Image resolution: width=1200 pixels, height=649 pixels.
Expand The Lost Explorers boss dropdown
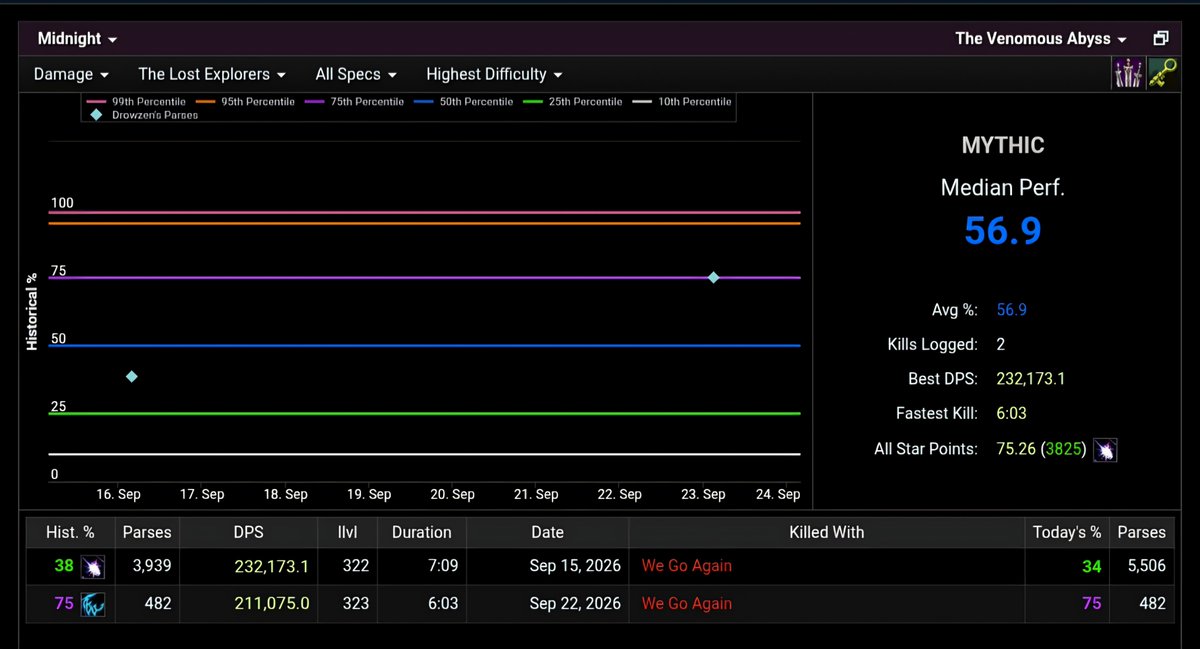[x=212, y=74]
